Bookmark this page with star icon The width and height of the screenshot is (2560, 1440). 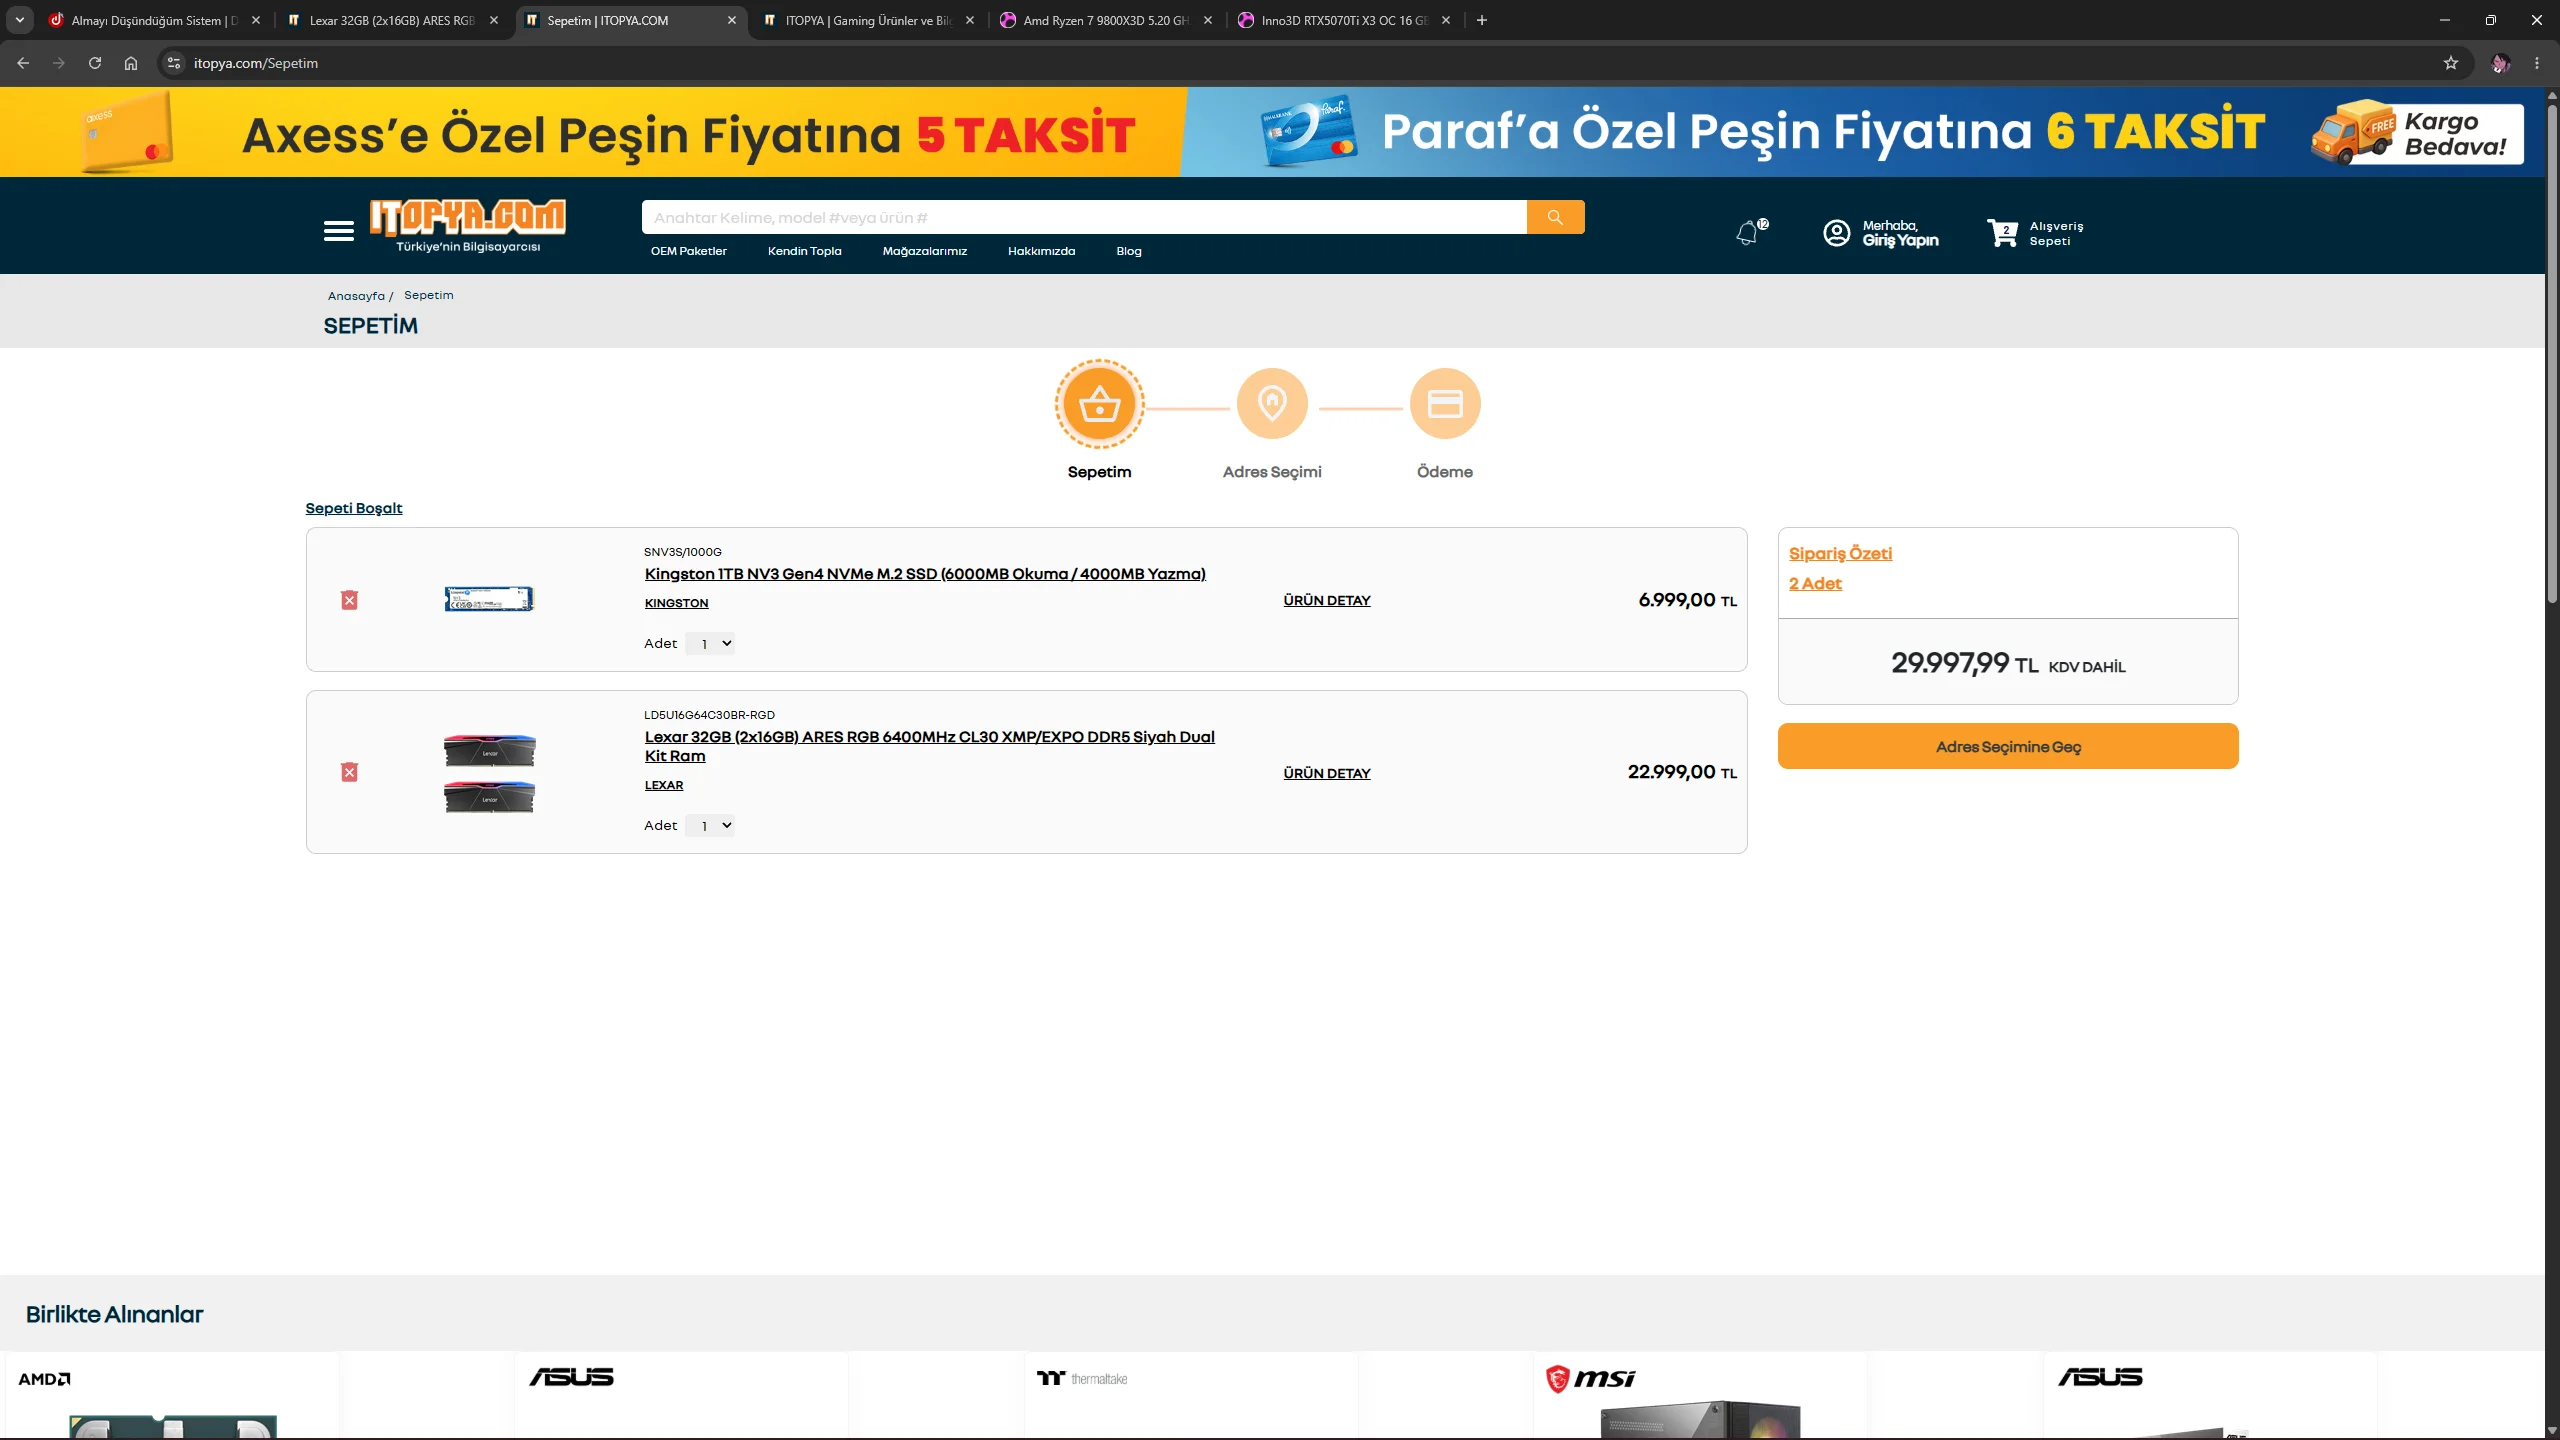click(x=2451, y=63)
